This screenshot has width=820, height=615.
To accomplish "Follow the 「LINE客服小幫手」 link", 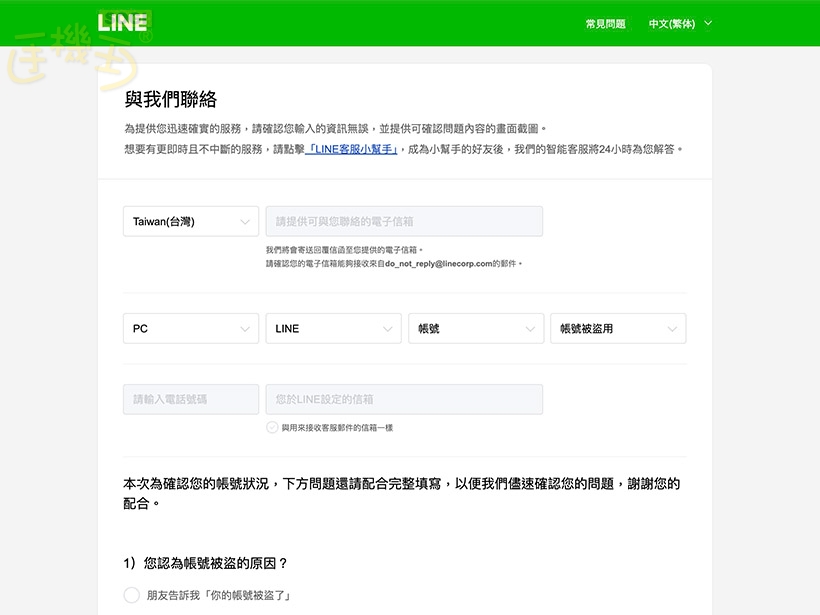I will click(x=353, y=149).
